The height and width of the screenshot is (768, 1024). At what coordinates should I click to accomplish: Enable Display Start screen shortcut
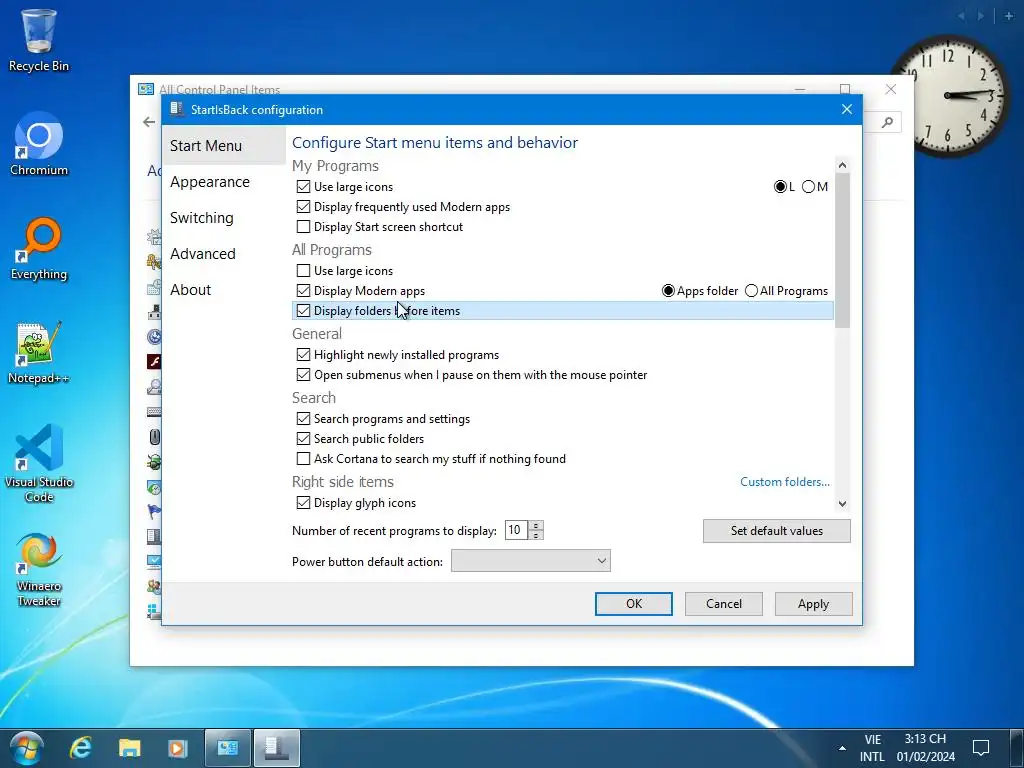303,227
